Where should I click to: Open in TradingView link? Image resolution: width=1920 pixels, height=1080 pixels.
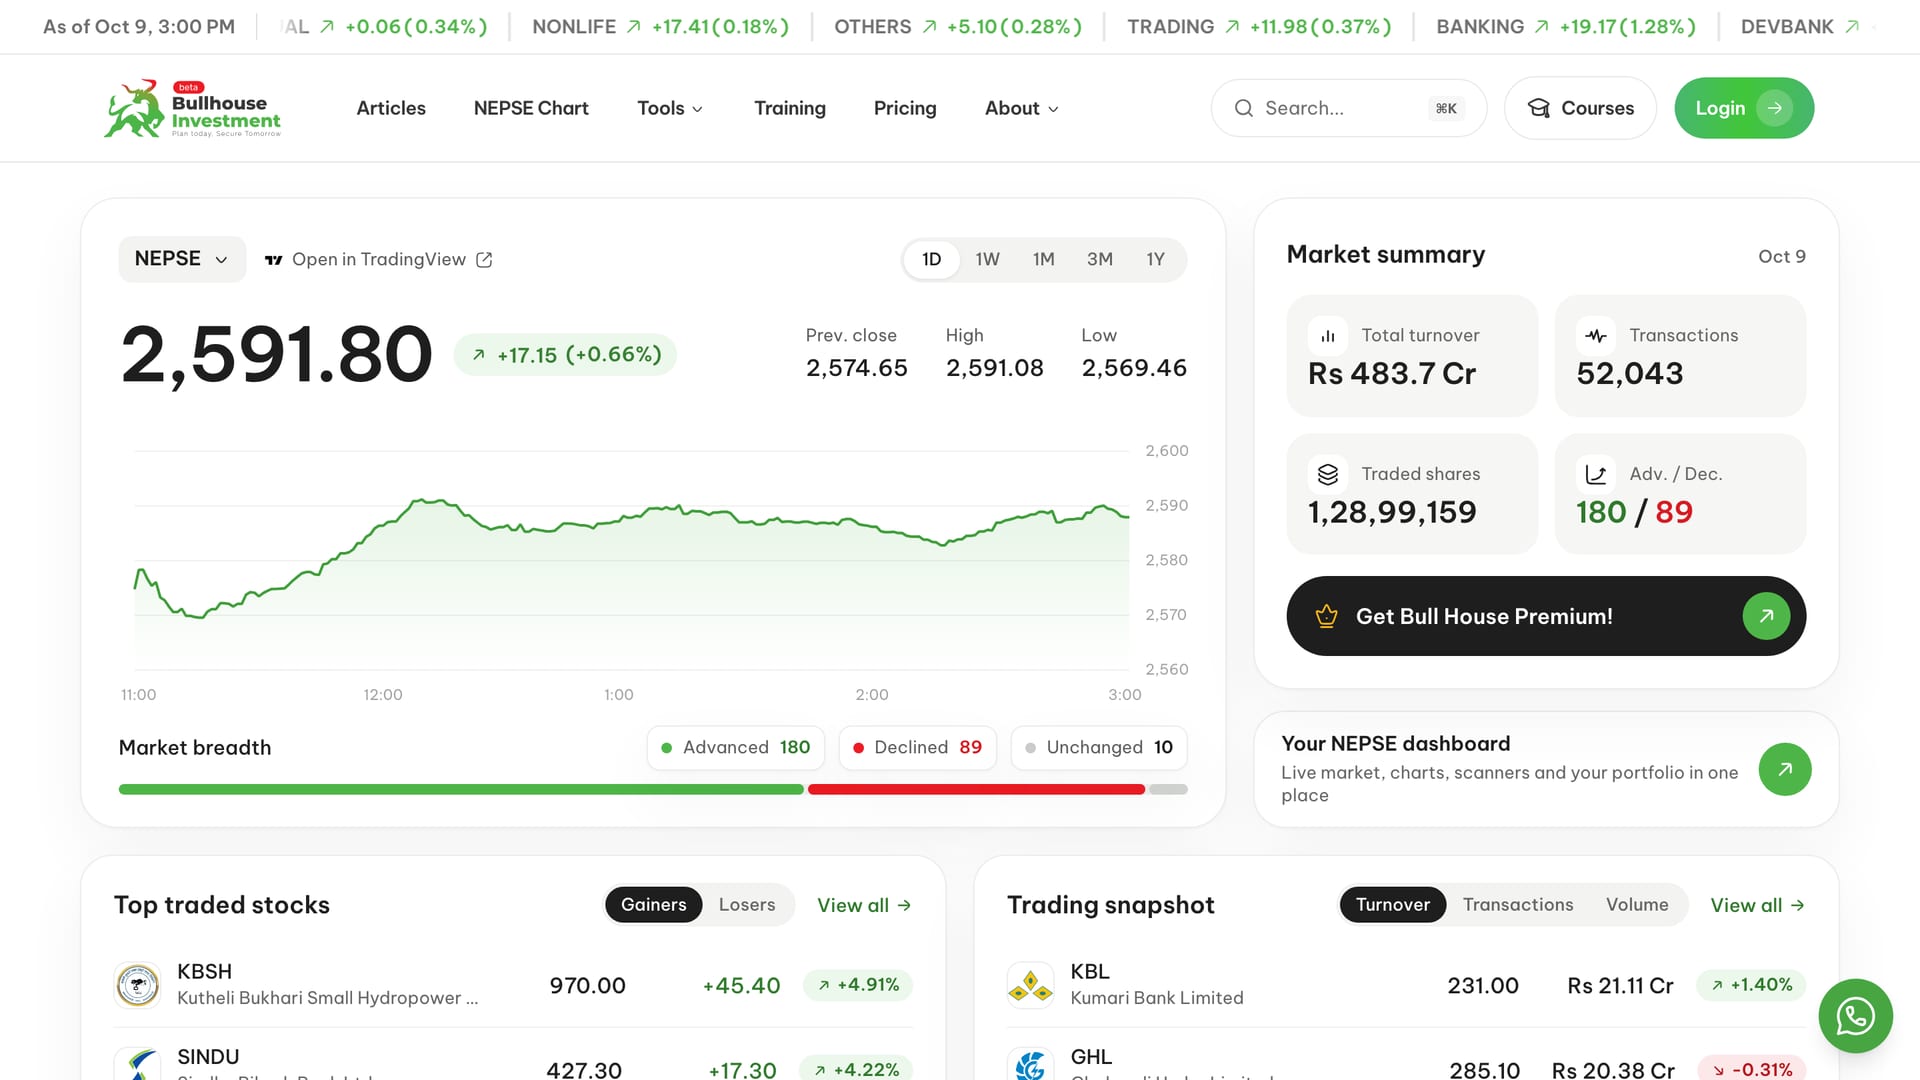[379, 260]
